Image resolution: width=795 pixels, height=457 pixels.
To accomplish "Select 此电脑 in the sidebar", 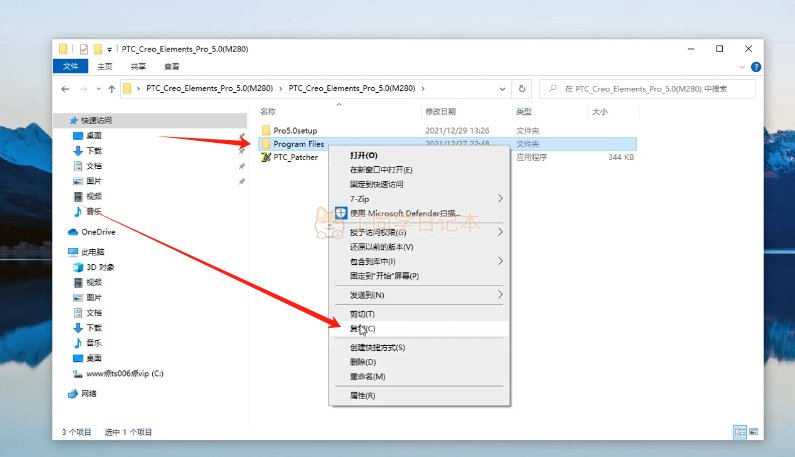I will pyautogui.click(x=92, y=252).
